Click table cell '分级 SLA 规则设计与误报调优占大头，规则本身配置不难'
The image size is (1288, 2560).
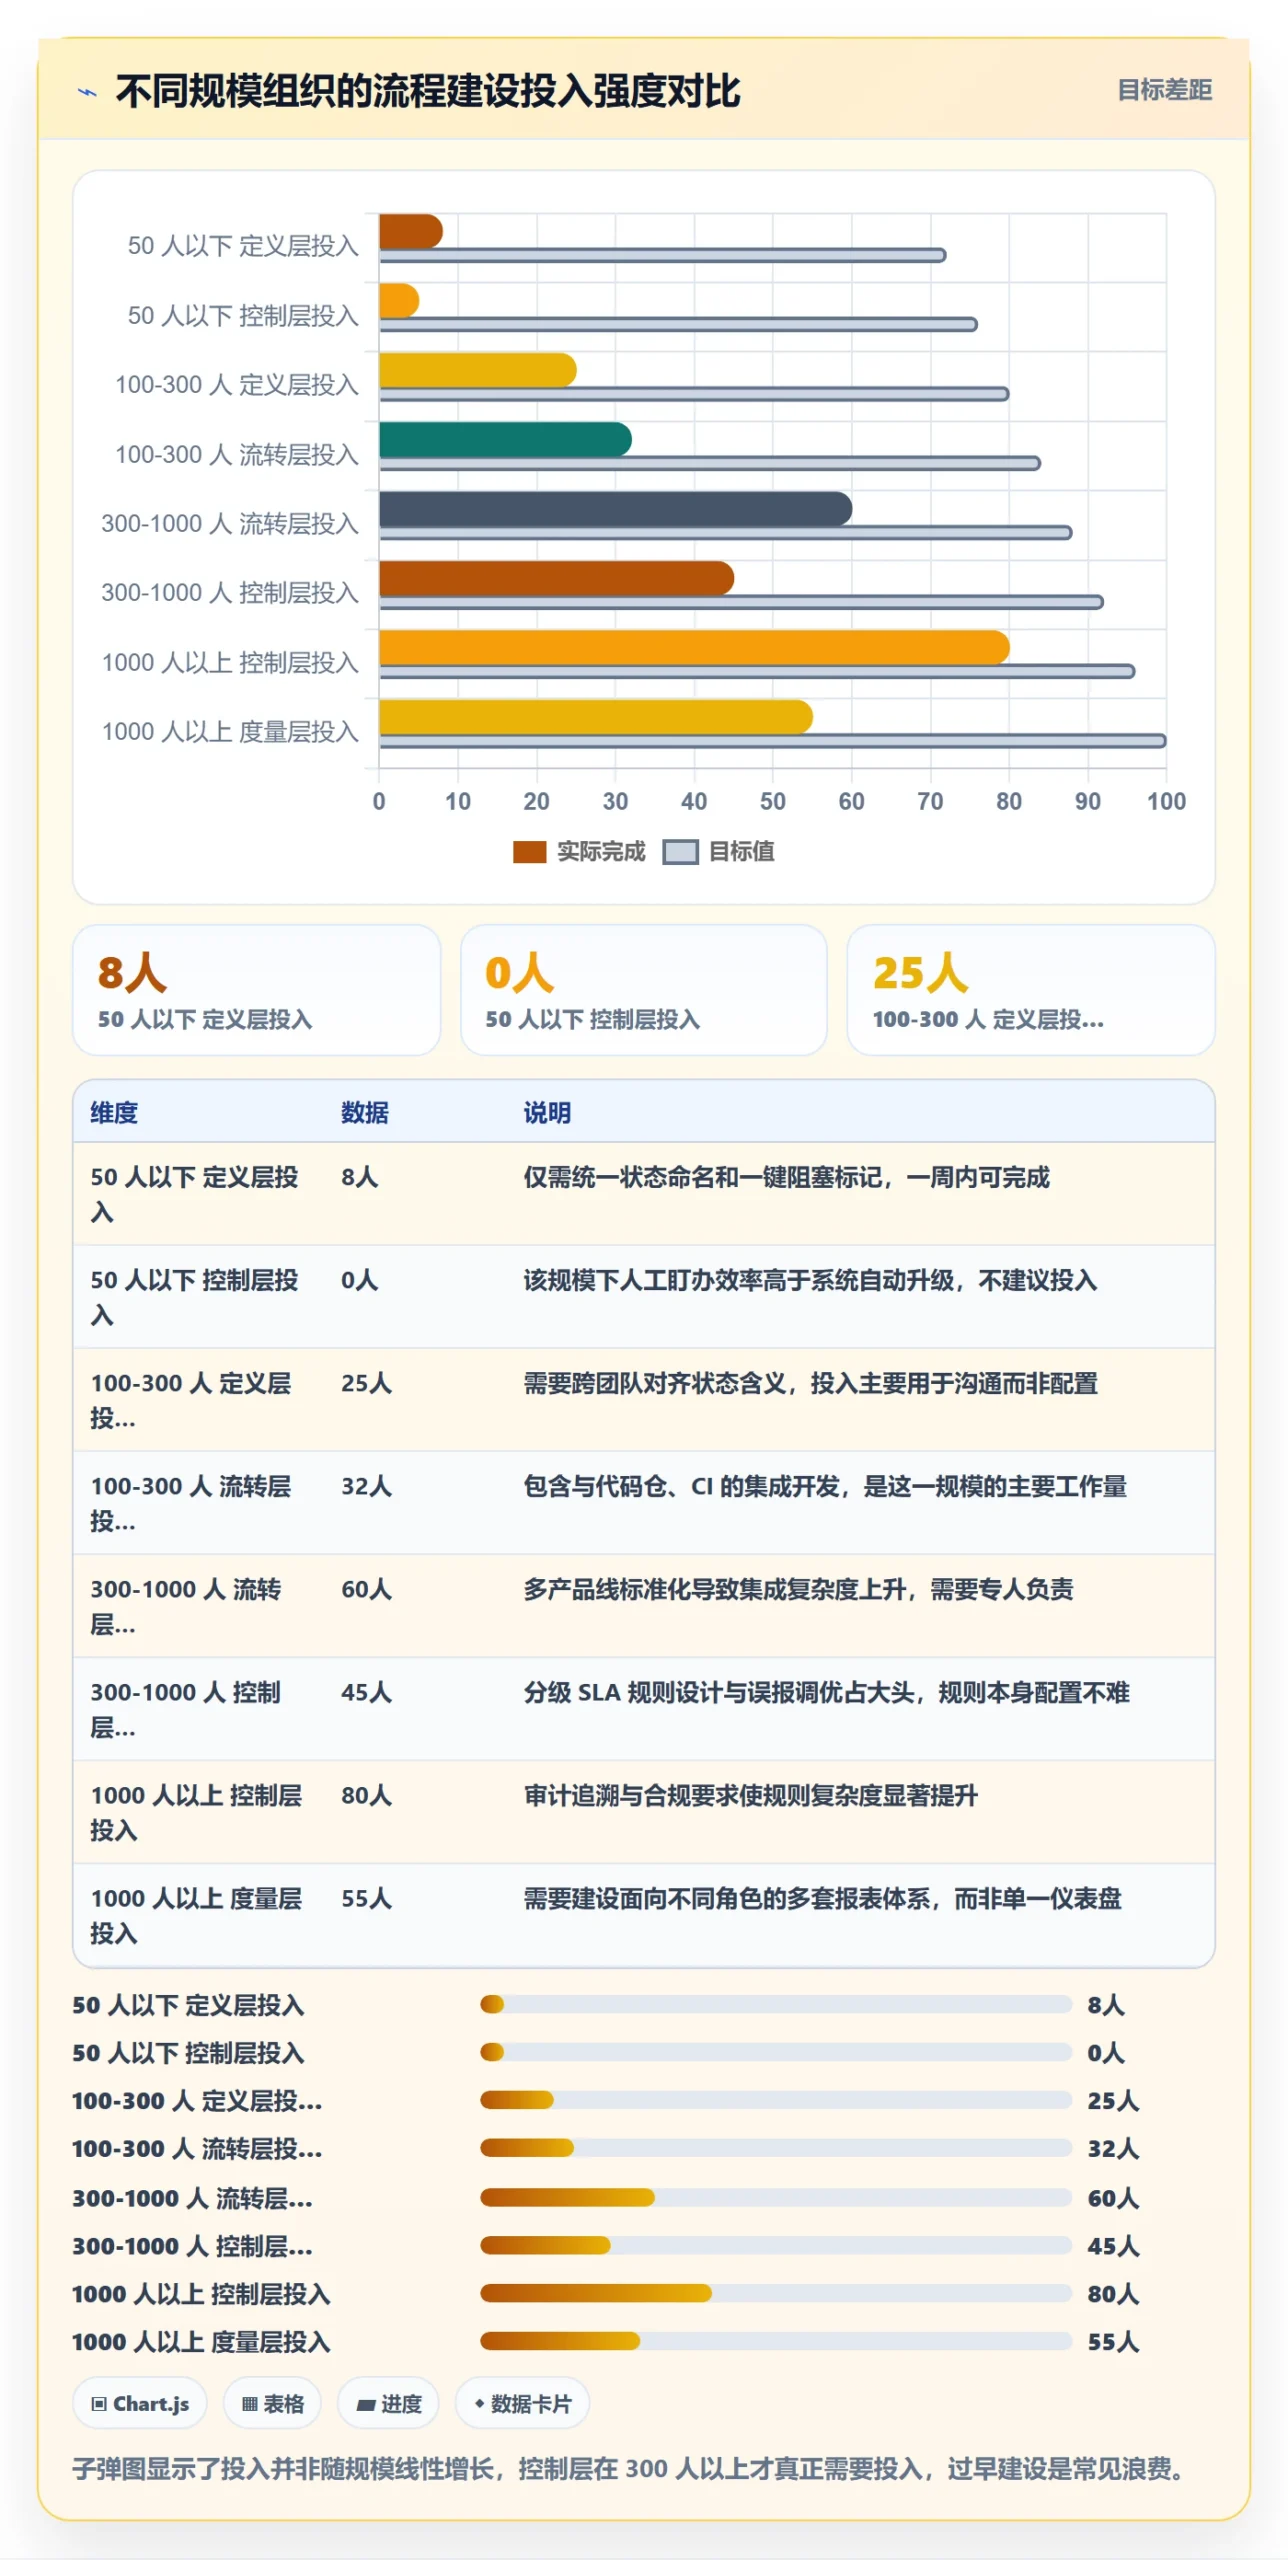click(x=826, y=1692)
